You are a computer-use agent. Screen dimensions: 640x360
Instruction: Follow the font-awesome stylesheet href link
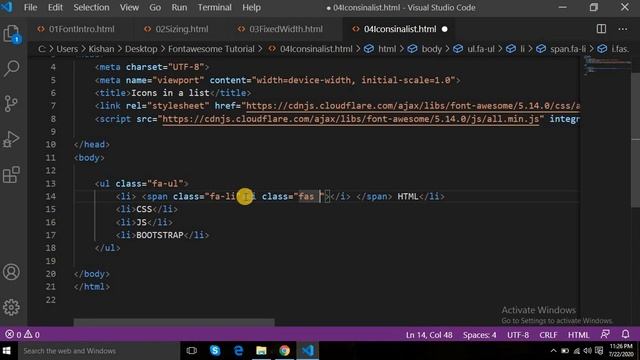pos(412,106)
